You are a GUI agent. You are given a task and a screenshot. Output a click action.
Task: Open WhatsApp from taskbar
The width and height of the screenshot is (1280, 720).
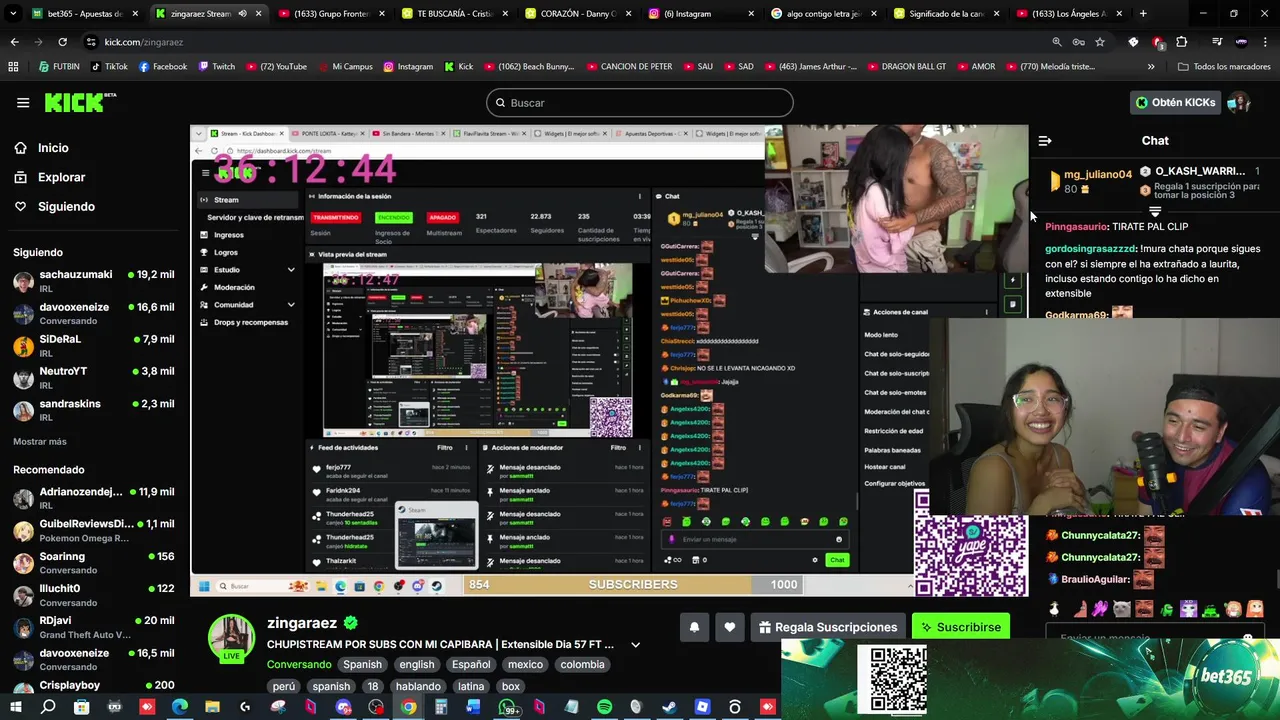tap(508, 707)
